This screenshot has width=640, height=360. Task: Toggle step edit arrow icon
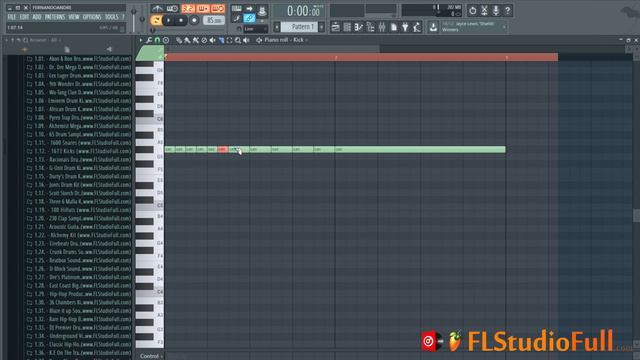(x=249, y=9)
